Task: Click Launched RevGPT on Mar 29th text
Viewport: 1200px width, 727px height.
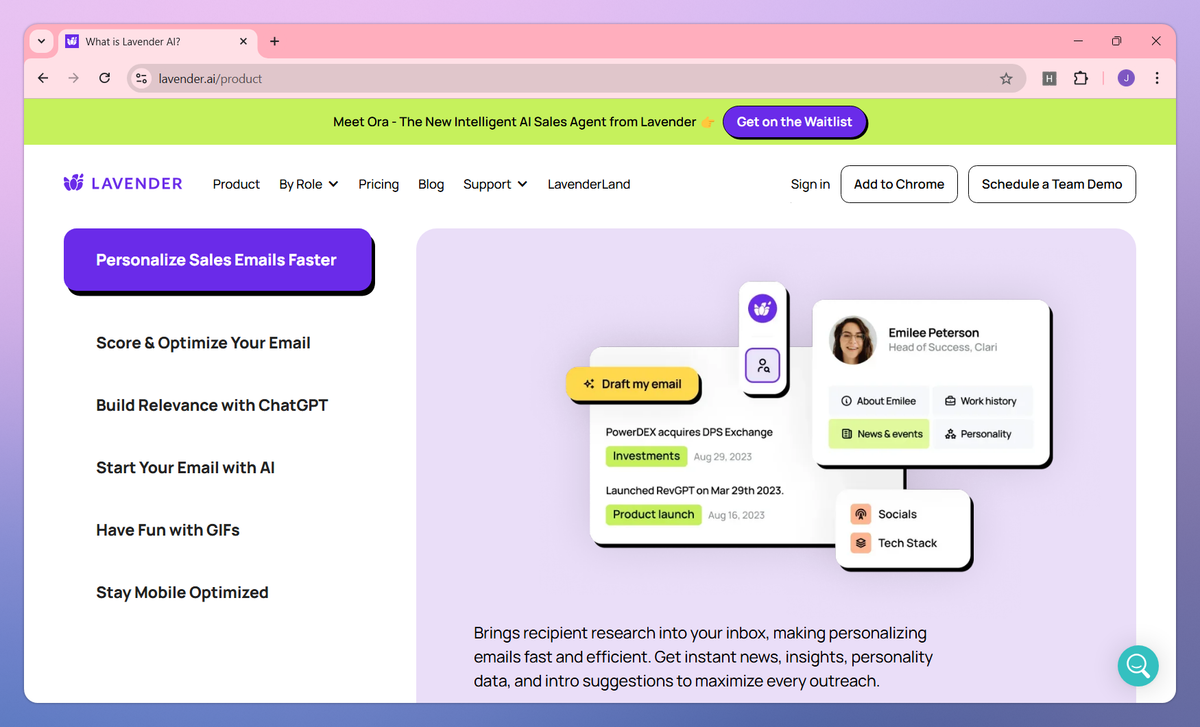Action: [x=695, y=491]
